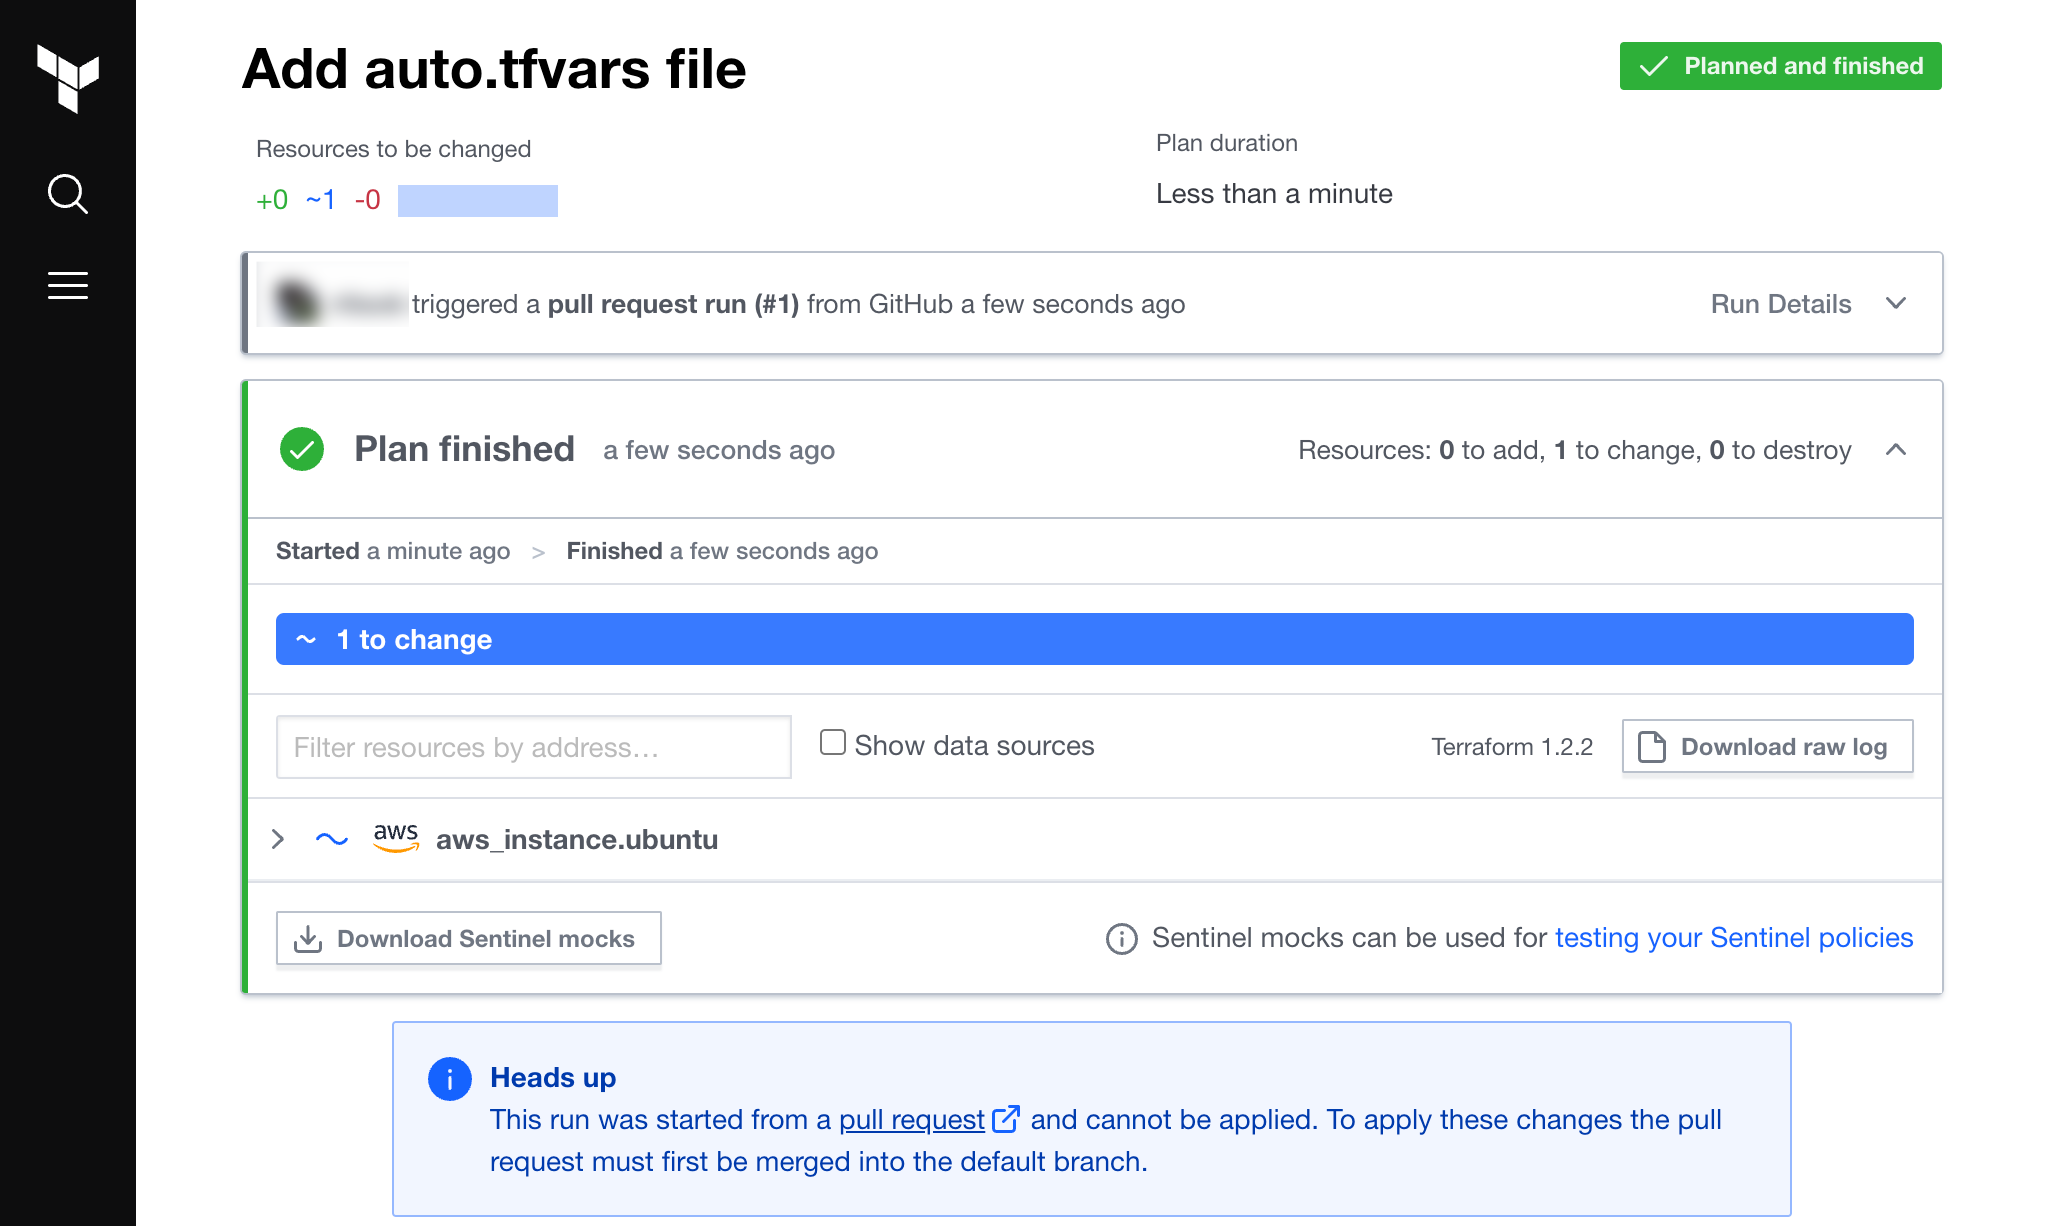Click the Run Details label
The width and height of the screenshot is (2051, 1226).
point(1781,303)
